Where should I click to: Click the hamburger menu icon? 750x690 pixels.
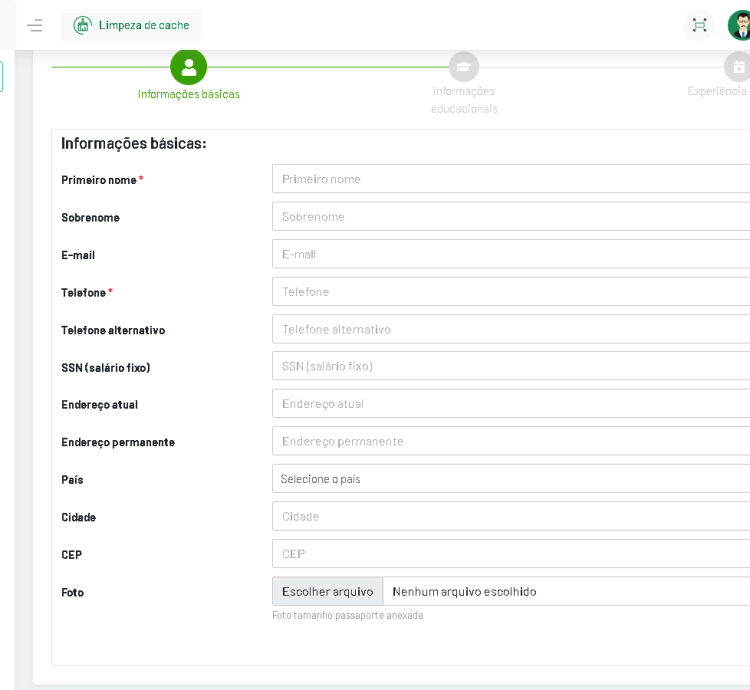pos(35,25)
